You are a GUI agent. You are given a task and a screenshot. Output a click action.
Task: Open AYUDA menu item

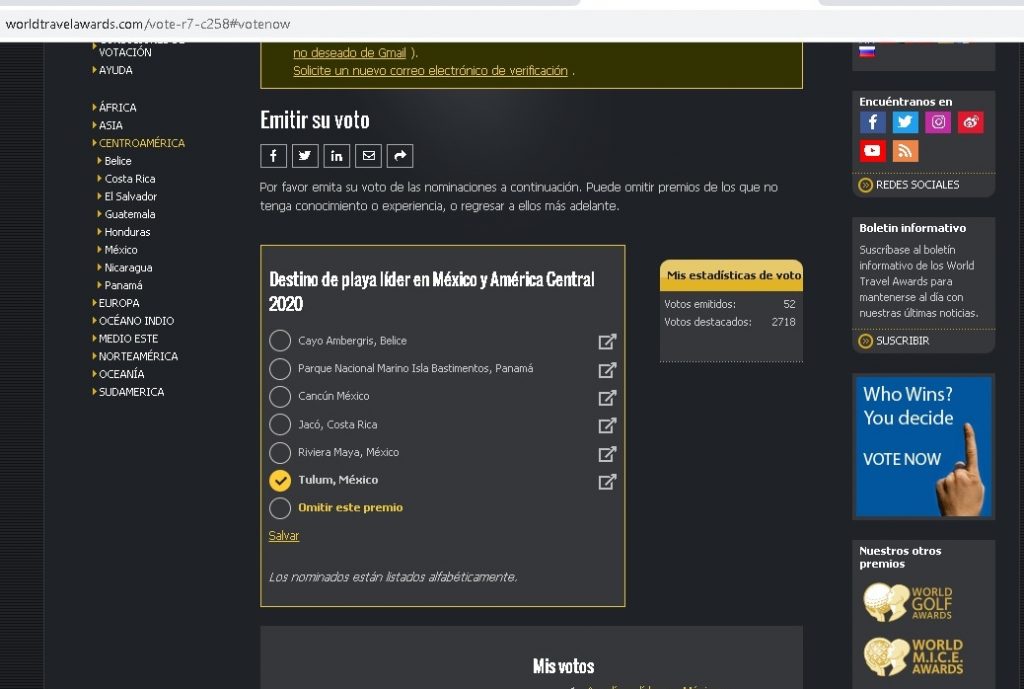point(115,70)
